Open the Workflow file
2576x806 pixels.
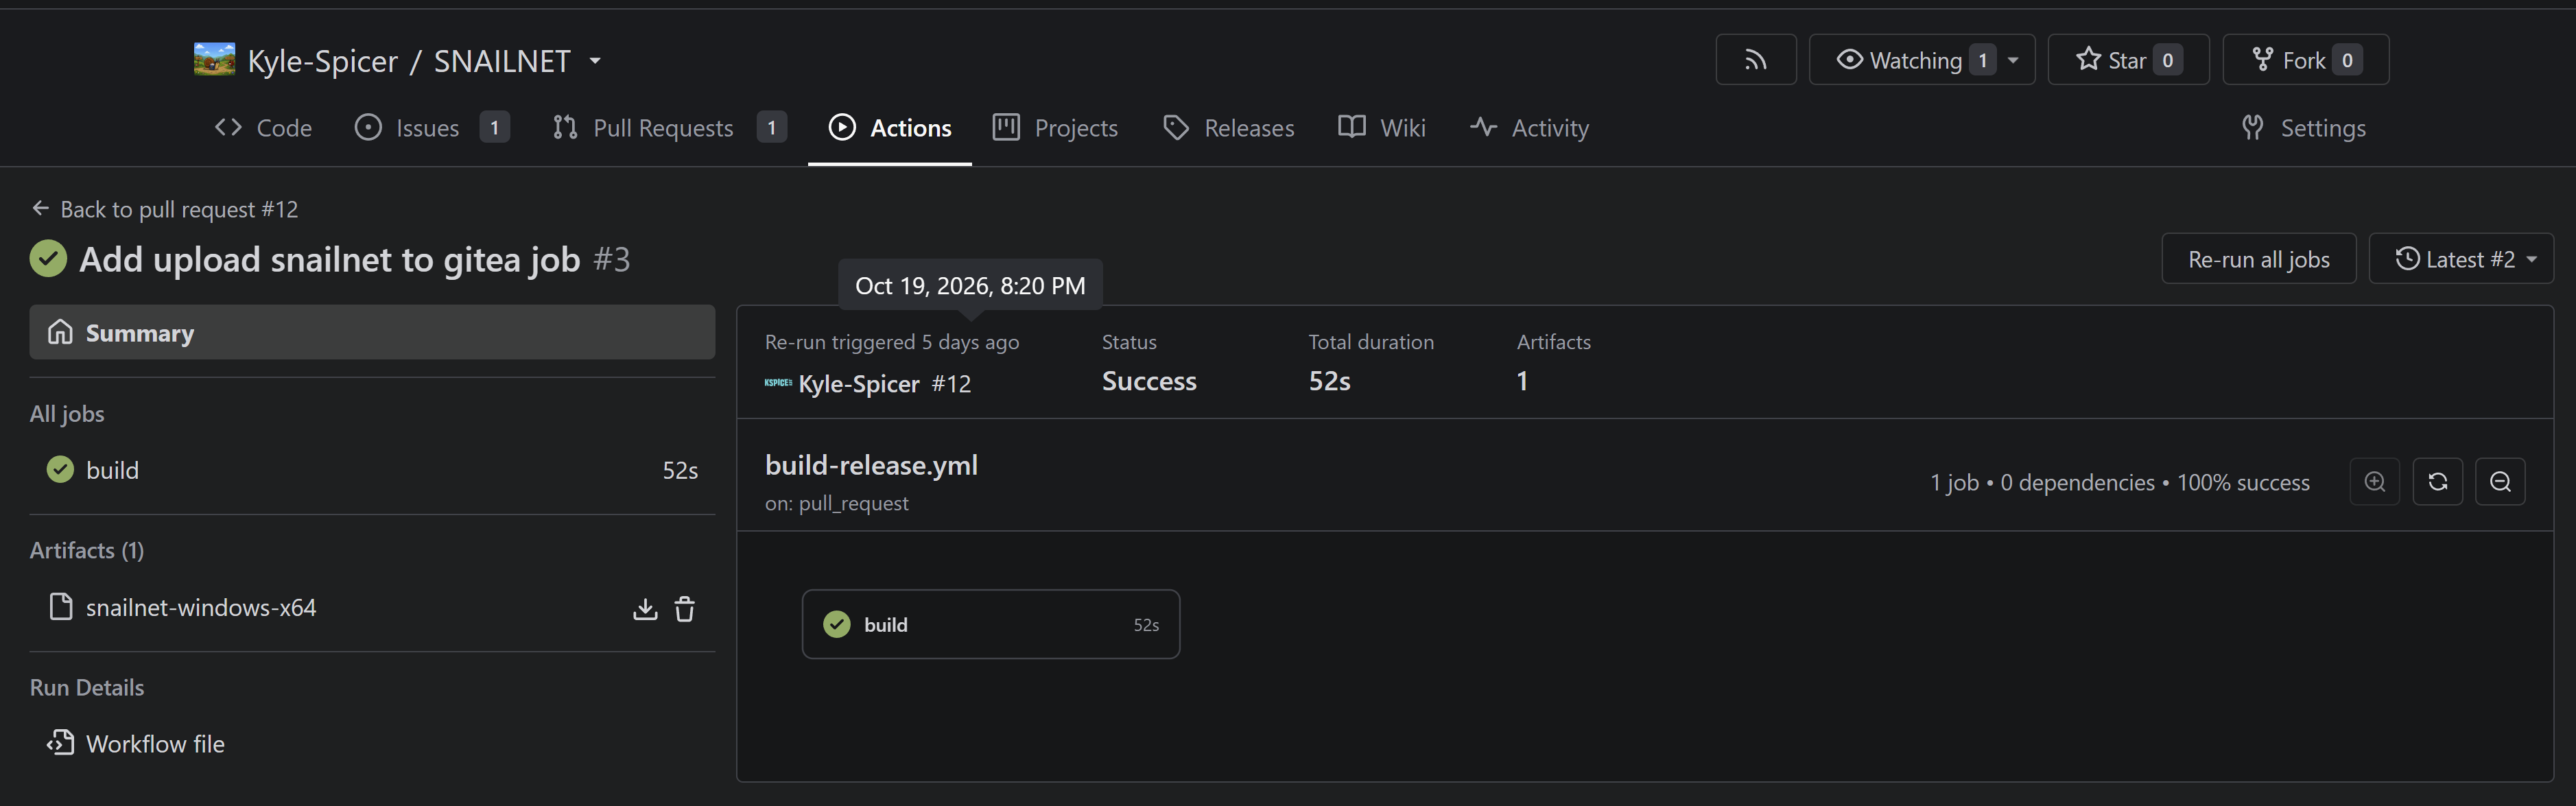coord(135,744)
